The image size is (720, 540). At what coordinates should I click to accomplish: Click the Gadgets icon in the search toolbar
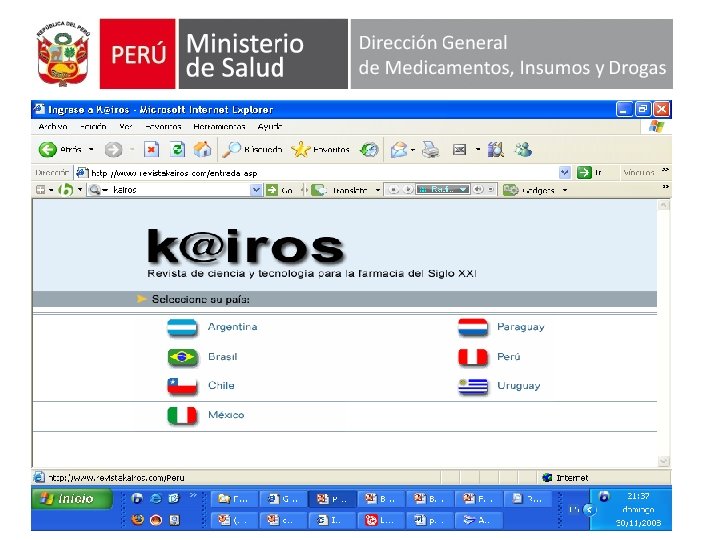pyautogui.click(x=511, y=190)
